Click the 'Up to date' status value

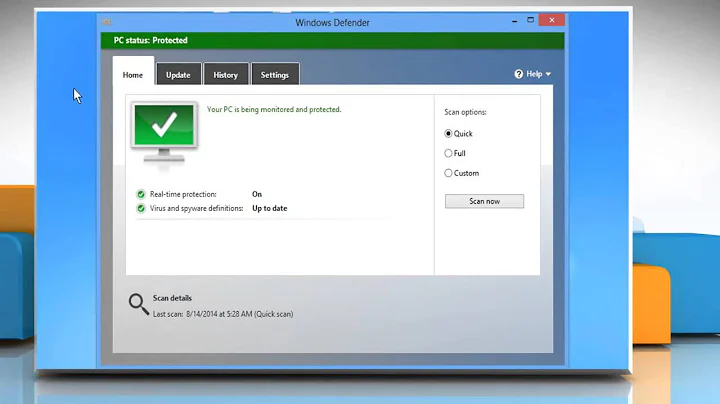pos(270,208)
